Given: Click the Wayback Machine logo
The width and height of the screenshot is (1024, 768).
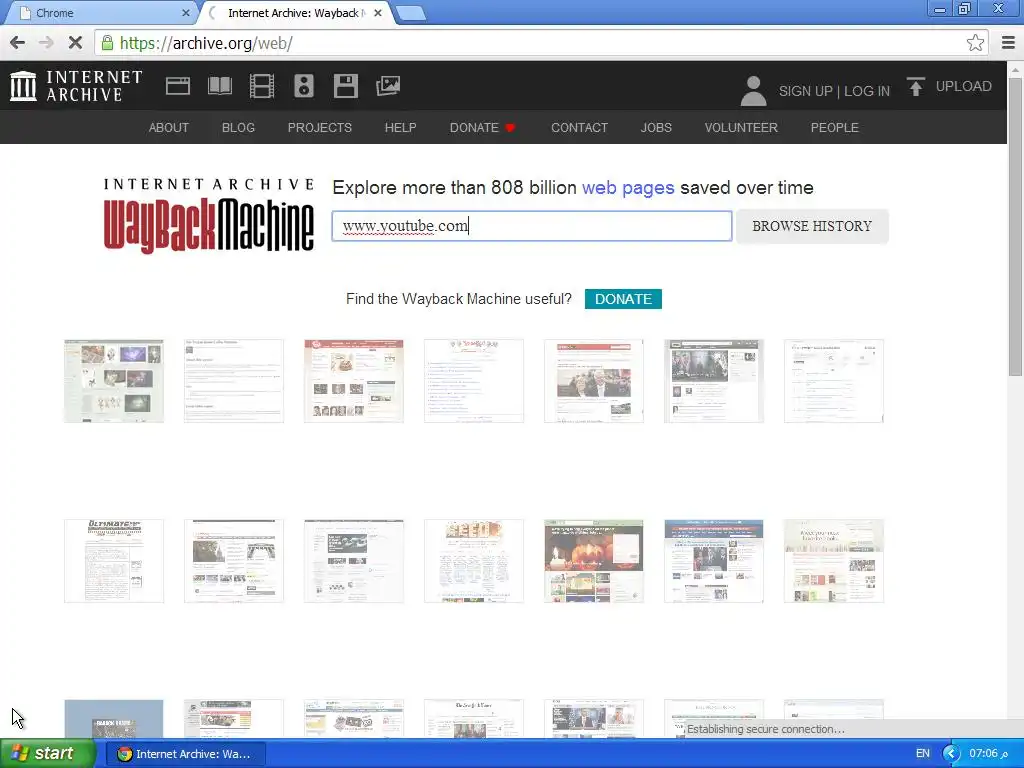Looking at the screenshot, I should click(x=208, y=216).
